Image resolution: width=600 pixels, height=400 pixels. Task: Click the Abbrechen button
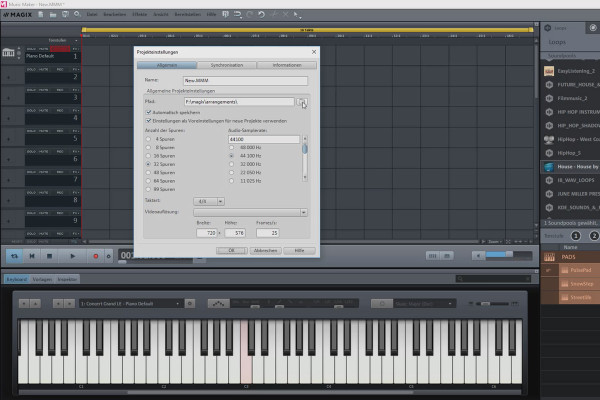click(266, 251)
